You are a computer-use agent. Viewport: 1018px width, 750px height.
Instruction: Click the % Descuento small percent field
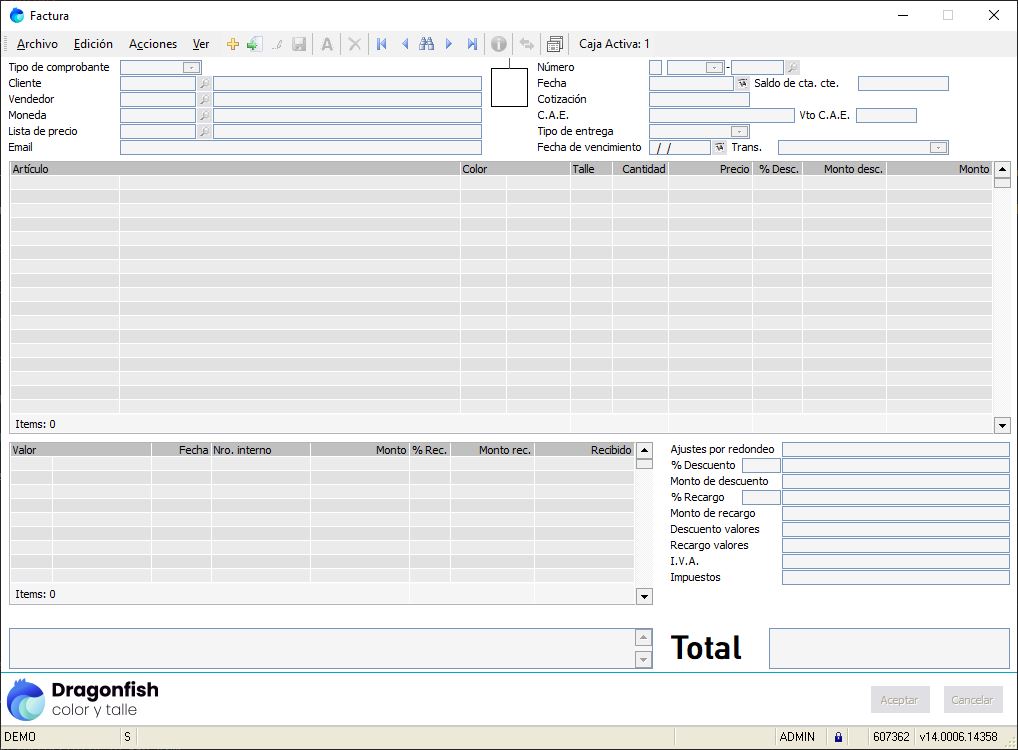(761, 466)
